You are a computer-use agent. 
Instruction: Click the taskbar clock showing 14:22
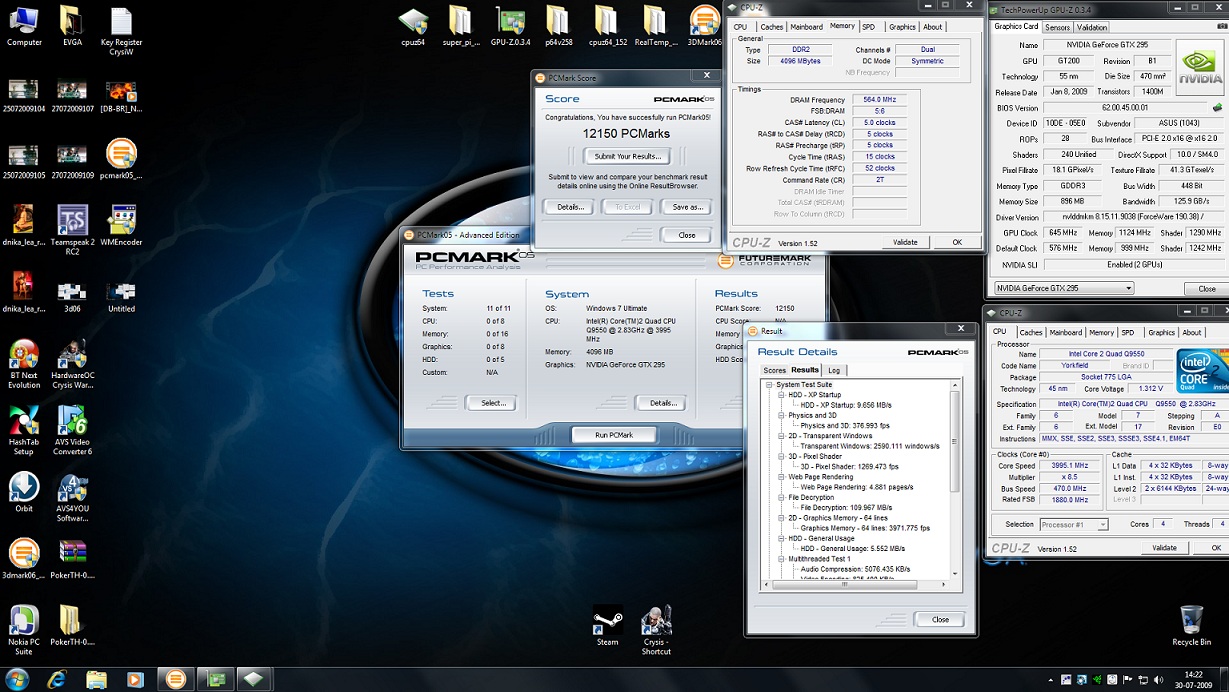tap(1192, 680)
